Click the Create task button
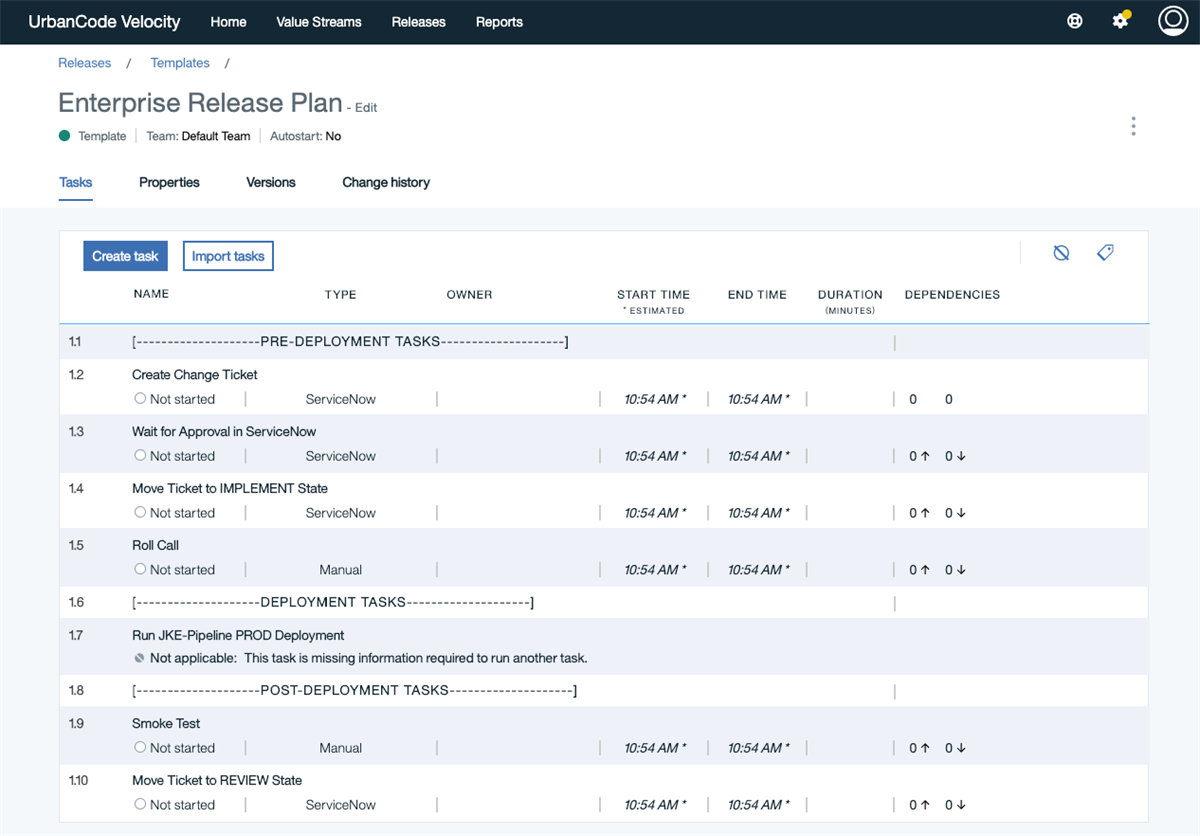Image resolution: width=1200 pixels, height=836 pixels. pos(124,256)
